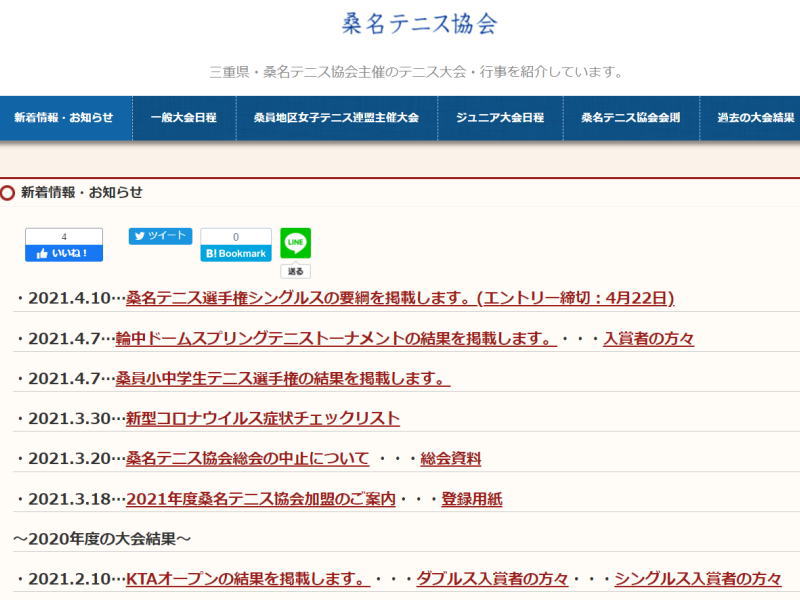
Task: Go to ジュニア大会日程 menu item
Action: click(x=500, y=118)
